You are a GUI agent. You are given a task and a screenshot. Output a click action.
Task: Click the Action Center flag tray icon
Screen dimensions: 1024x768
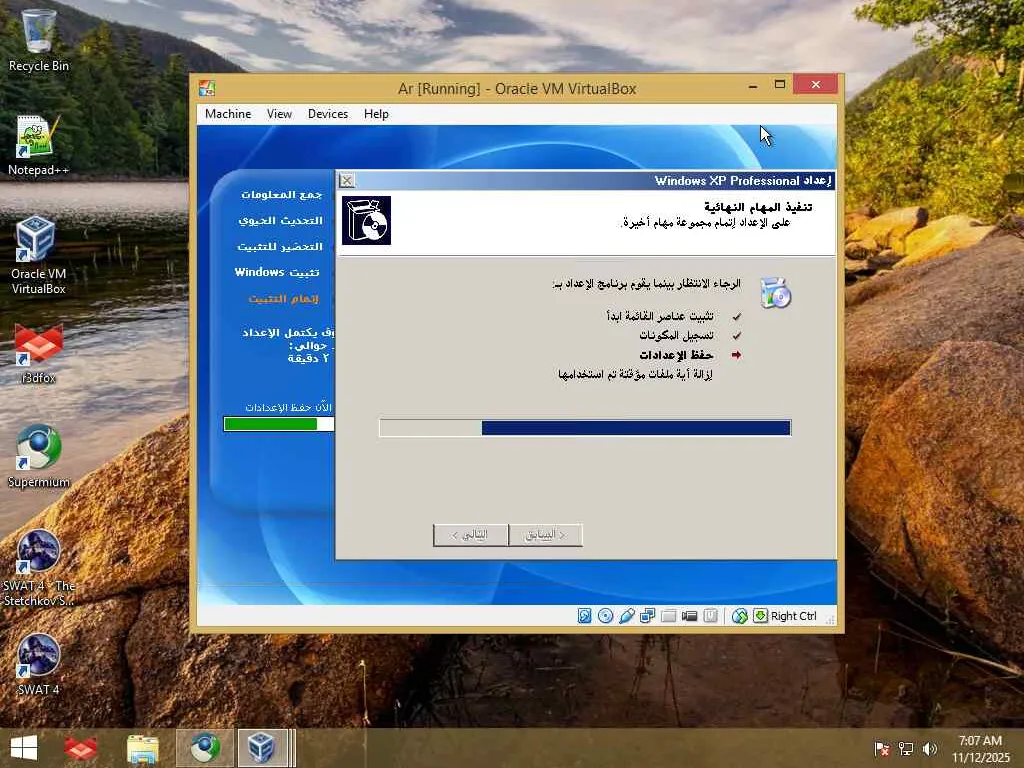882,749
